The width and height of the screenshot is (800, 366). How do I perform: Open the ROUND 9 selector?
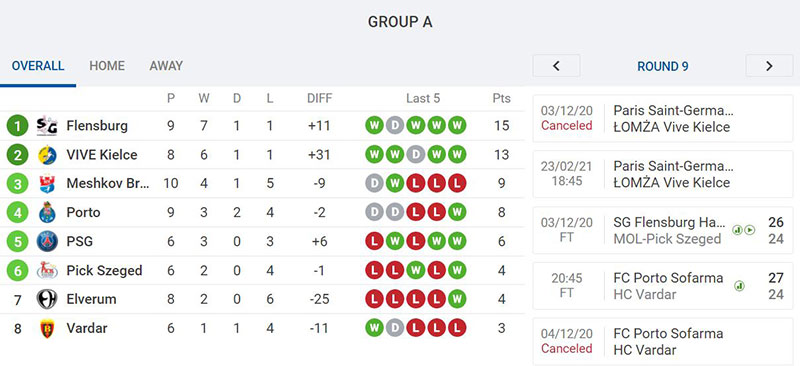pos(663,66)
